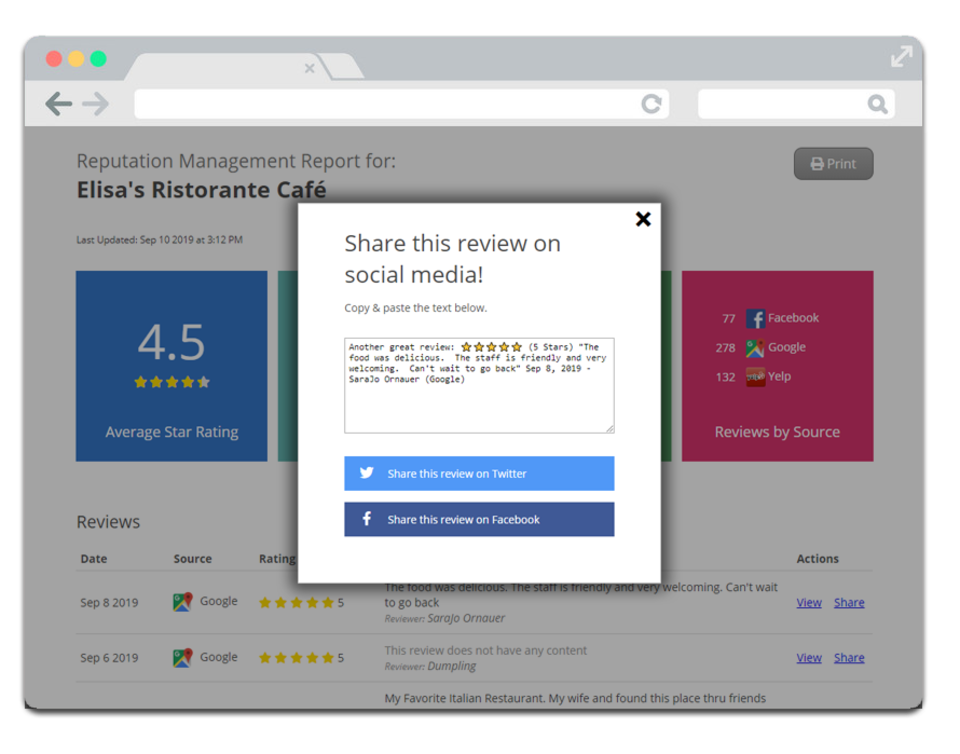Image resolution: width=960 pixels, height=754 pixels.
Task: Share the Sep 6 2019 review
Action: (849, 658)
